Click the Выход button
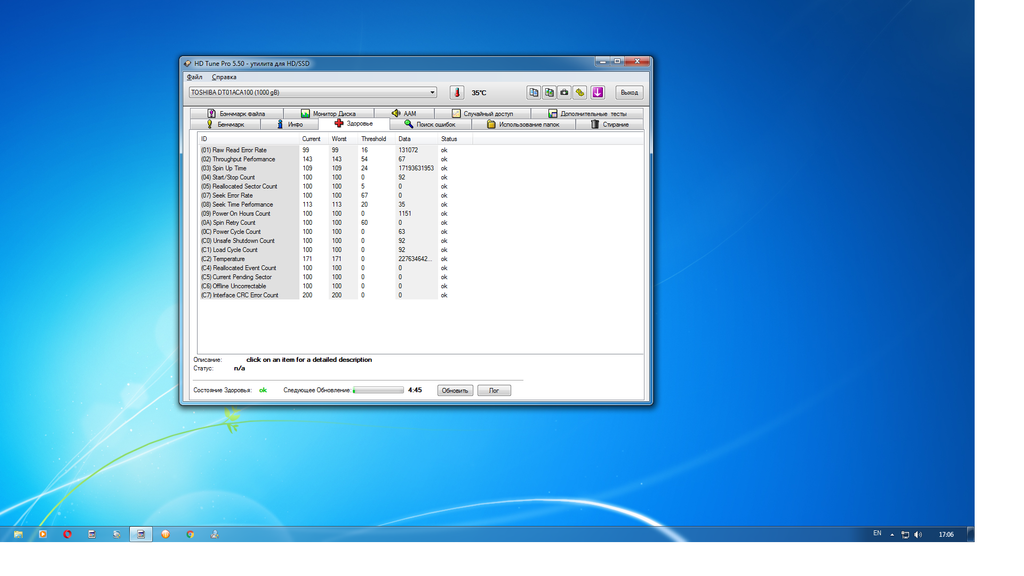 click(629, 93)
